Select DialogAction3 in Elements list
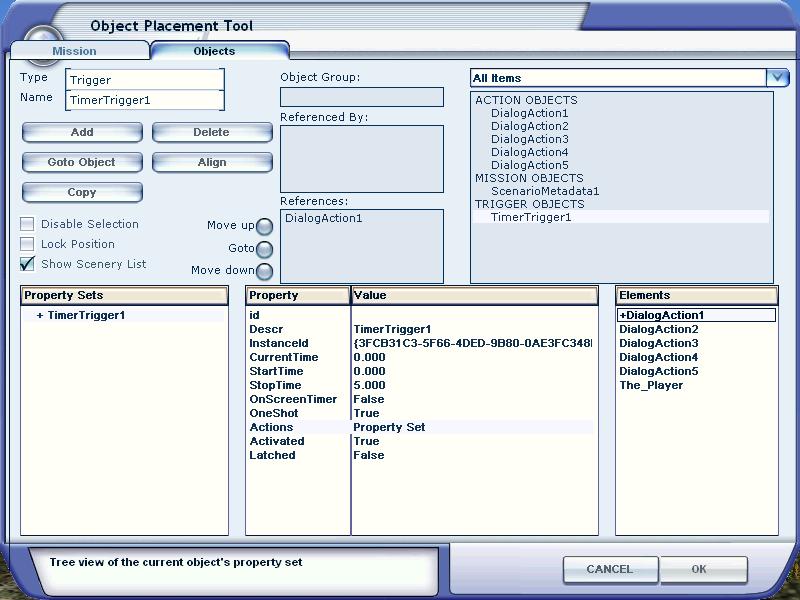The height and width of the screenshot is (600, 800). [x=659, y=343]
